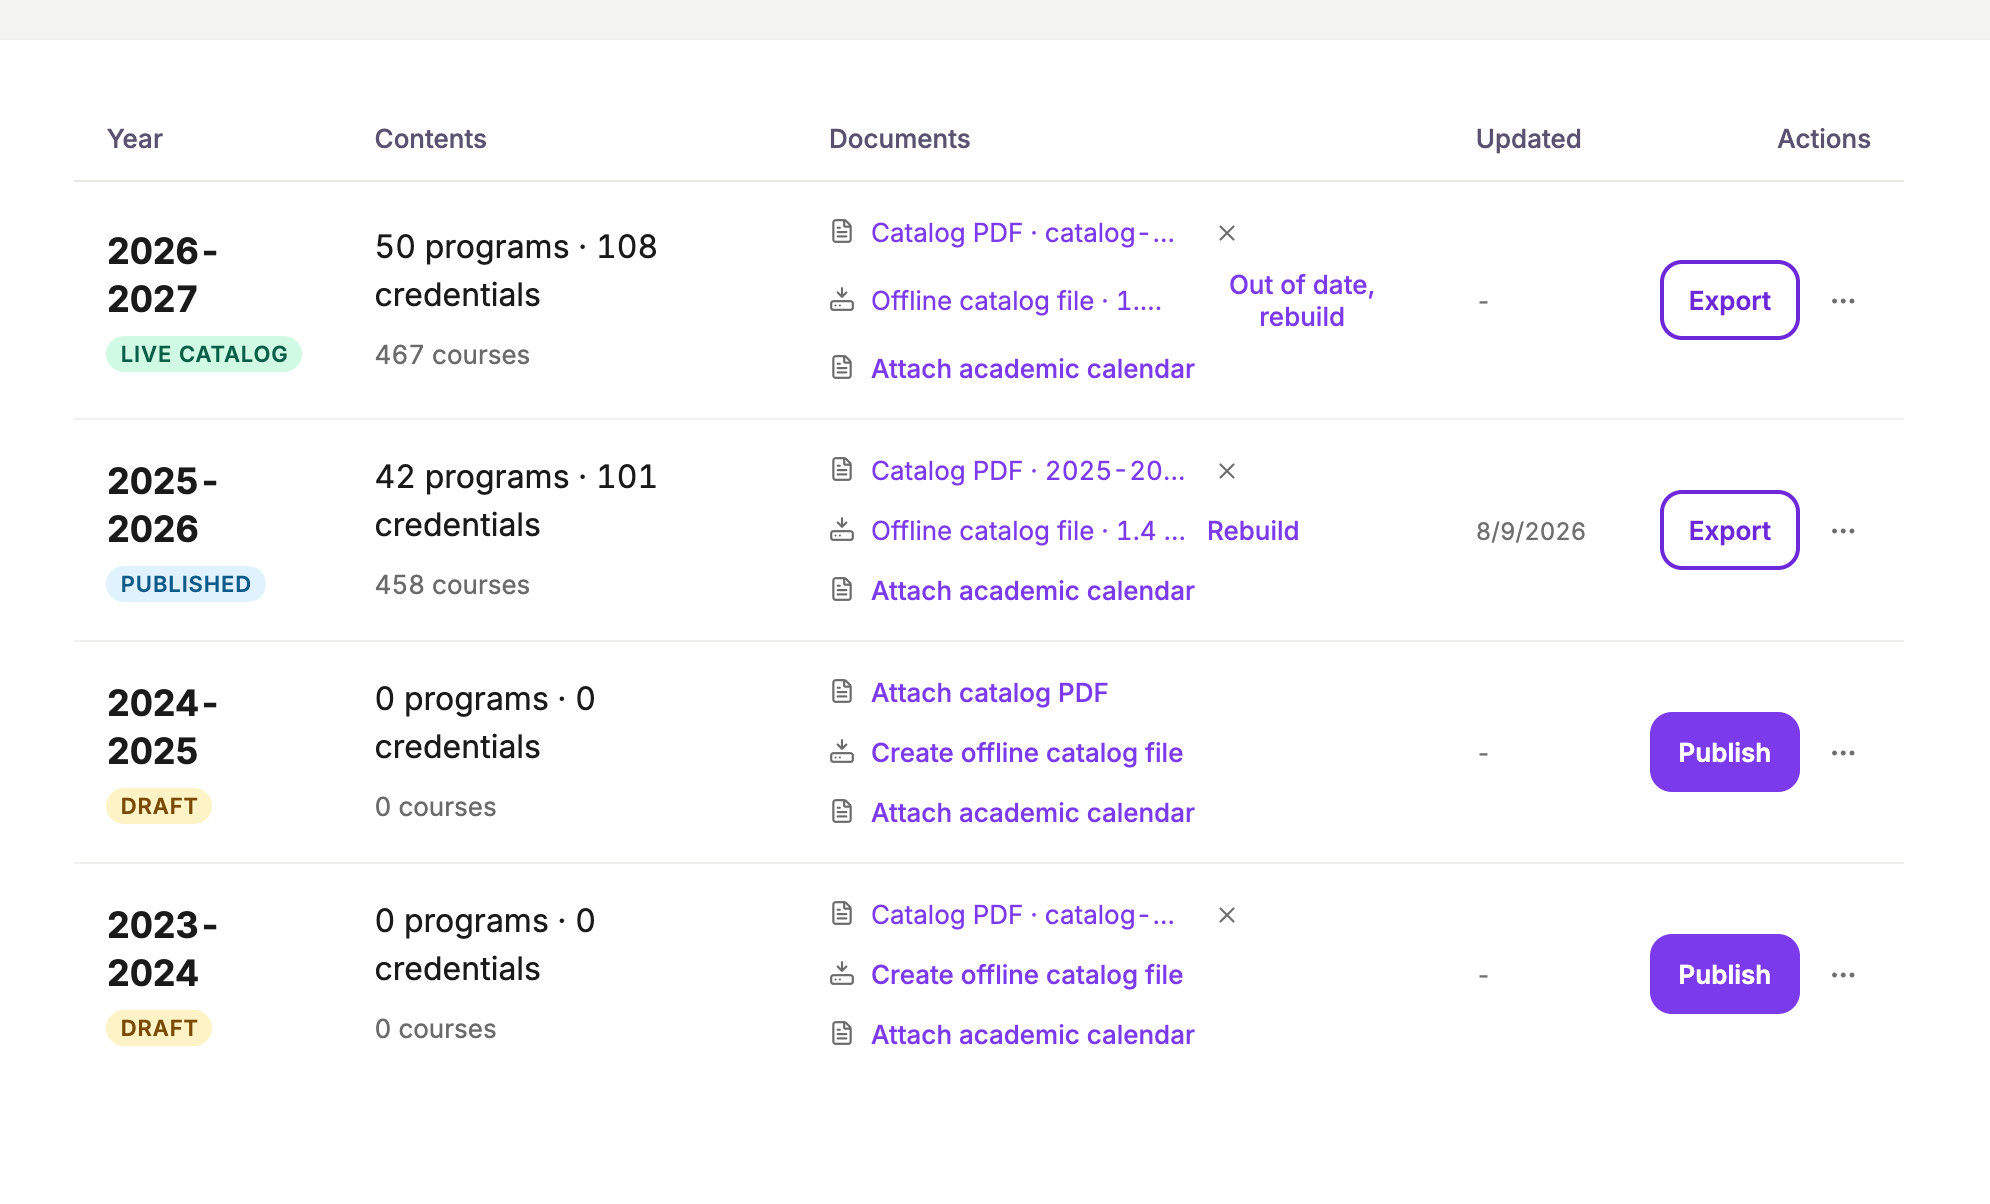Click document icon beside 2025-2026 Catalog PDF
The width and height of the screenshot is (1990, 1204).
click(x=842, y=470)
